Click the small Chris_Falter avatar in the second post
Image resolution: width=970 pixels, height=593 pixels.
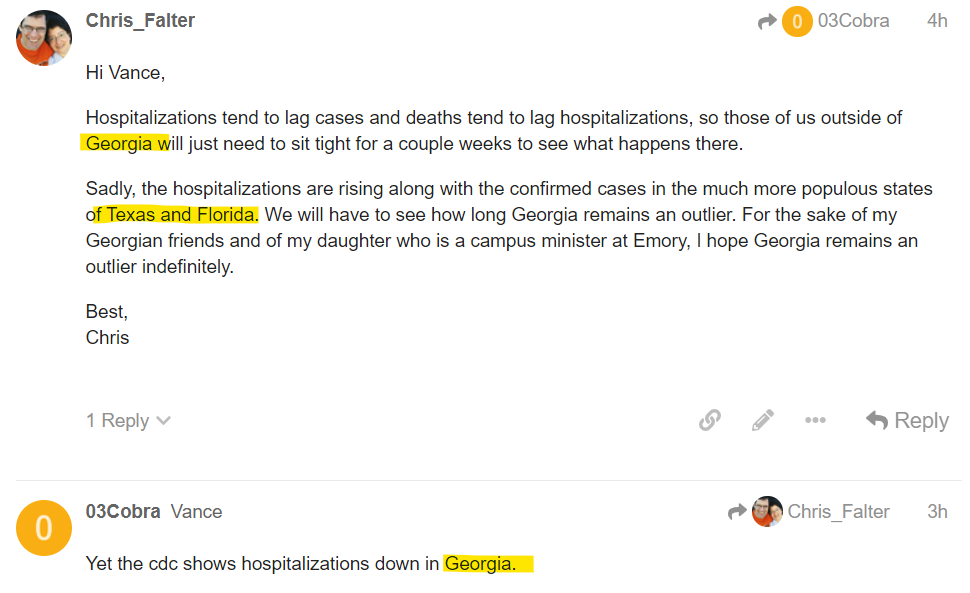click(767, 511)
